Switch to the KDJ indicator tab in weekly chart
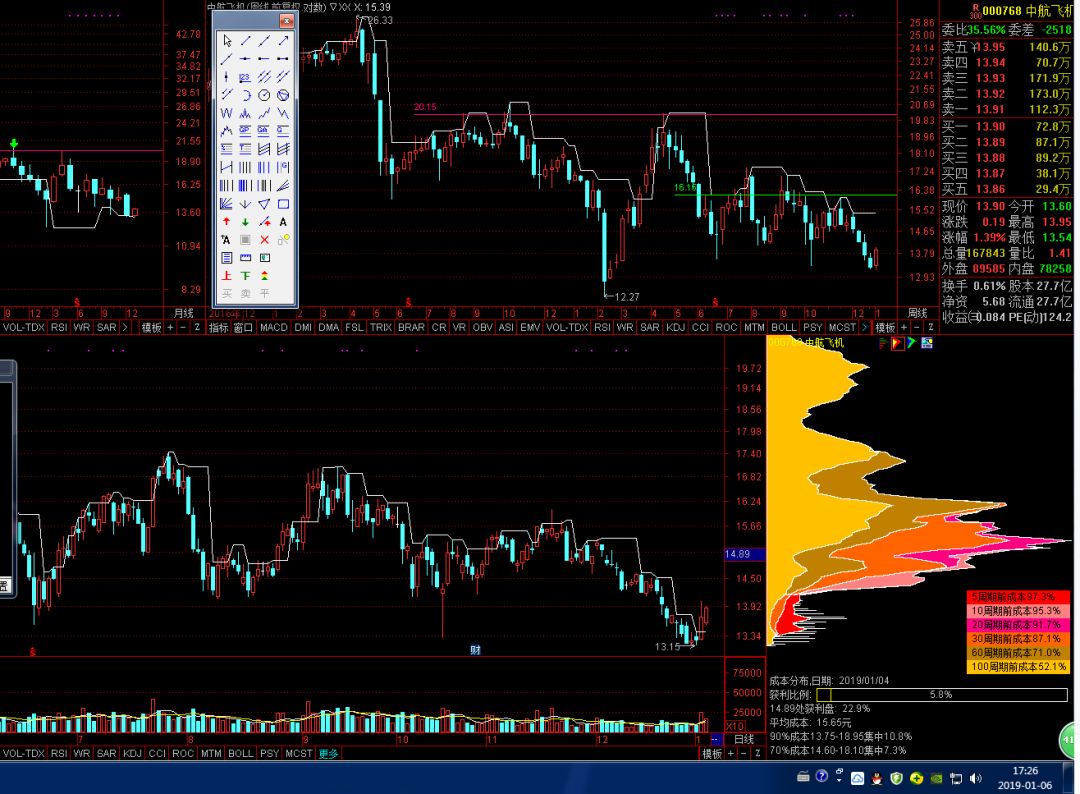 676,327
